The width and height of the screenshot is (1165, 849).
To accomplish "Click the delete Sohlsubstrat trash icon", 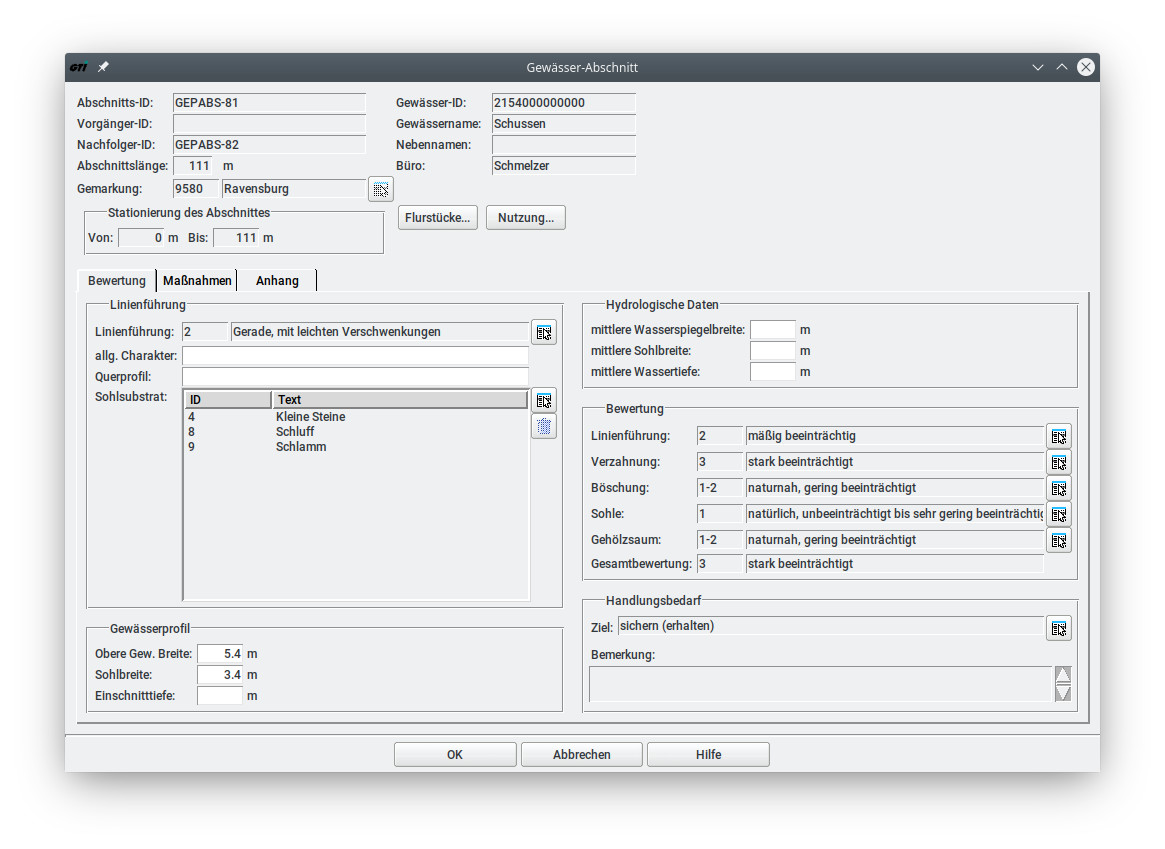I will click(543, 427).
